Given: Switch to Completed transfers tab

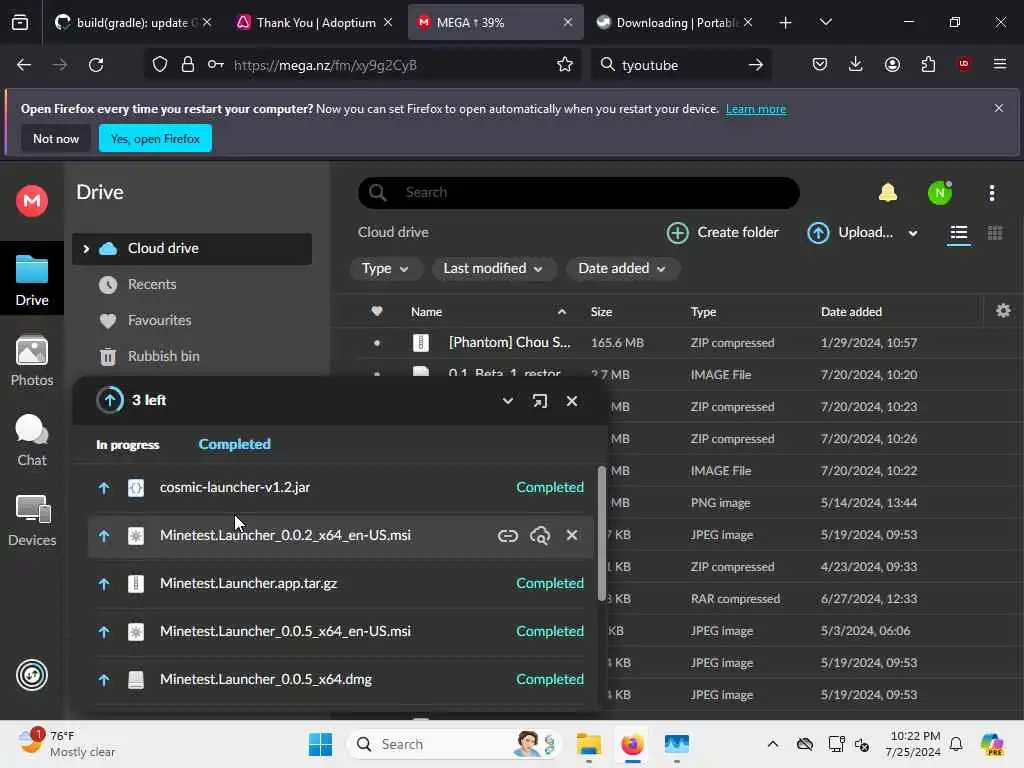Looking at the screenshot, I should coord(234,444).
